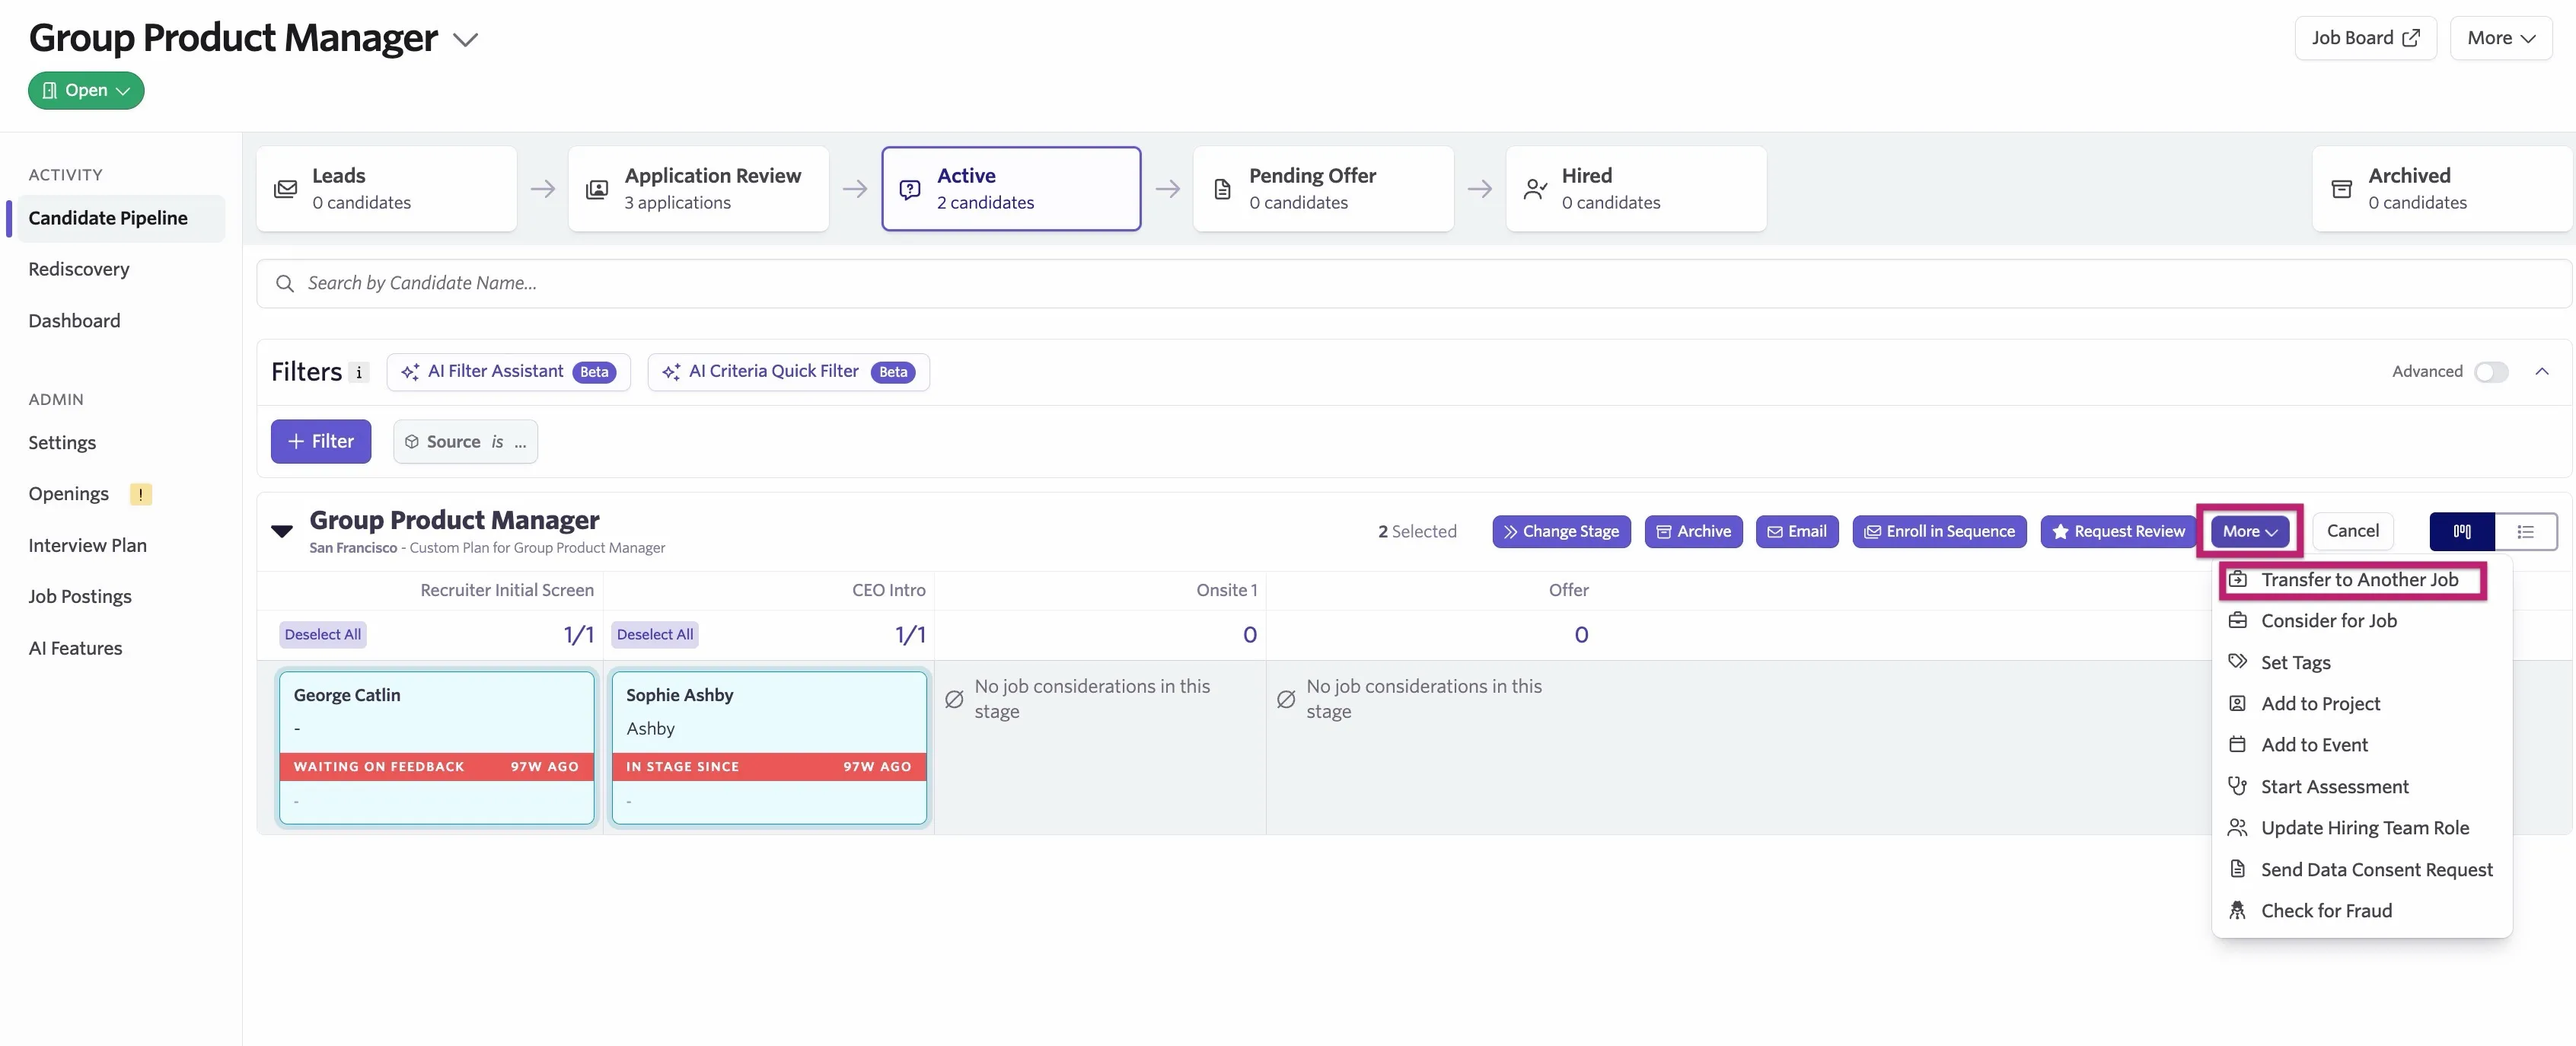
Task: Expand the Group Product Manager title chevron
Action: point(465,40)
